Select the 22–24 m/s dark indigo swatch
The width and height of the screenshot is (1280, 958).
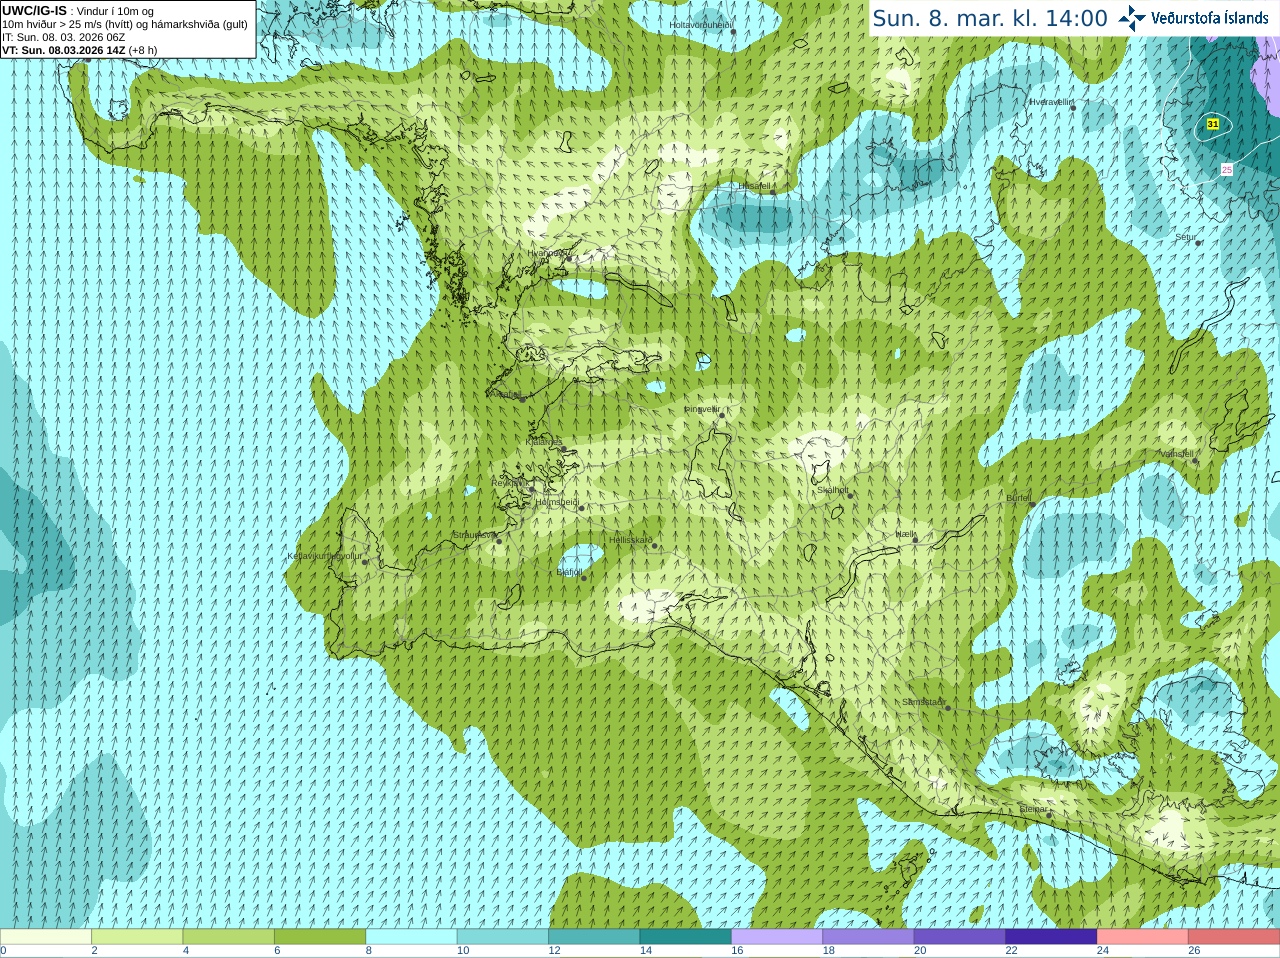pos(1051,937)
